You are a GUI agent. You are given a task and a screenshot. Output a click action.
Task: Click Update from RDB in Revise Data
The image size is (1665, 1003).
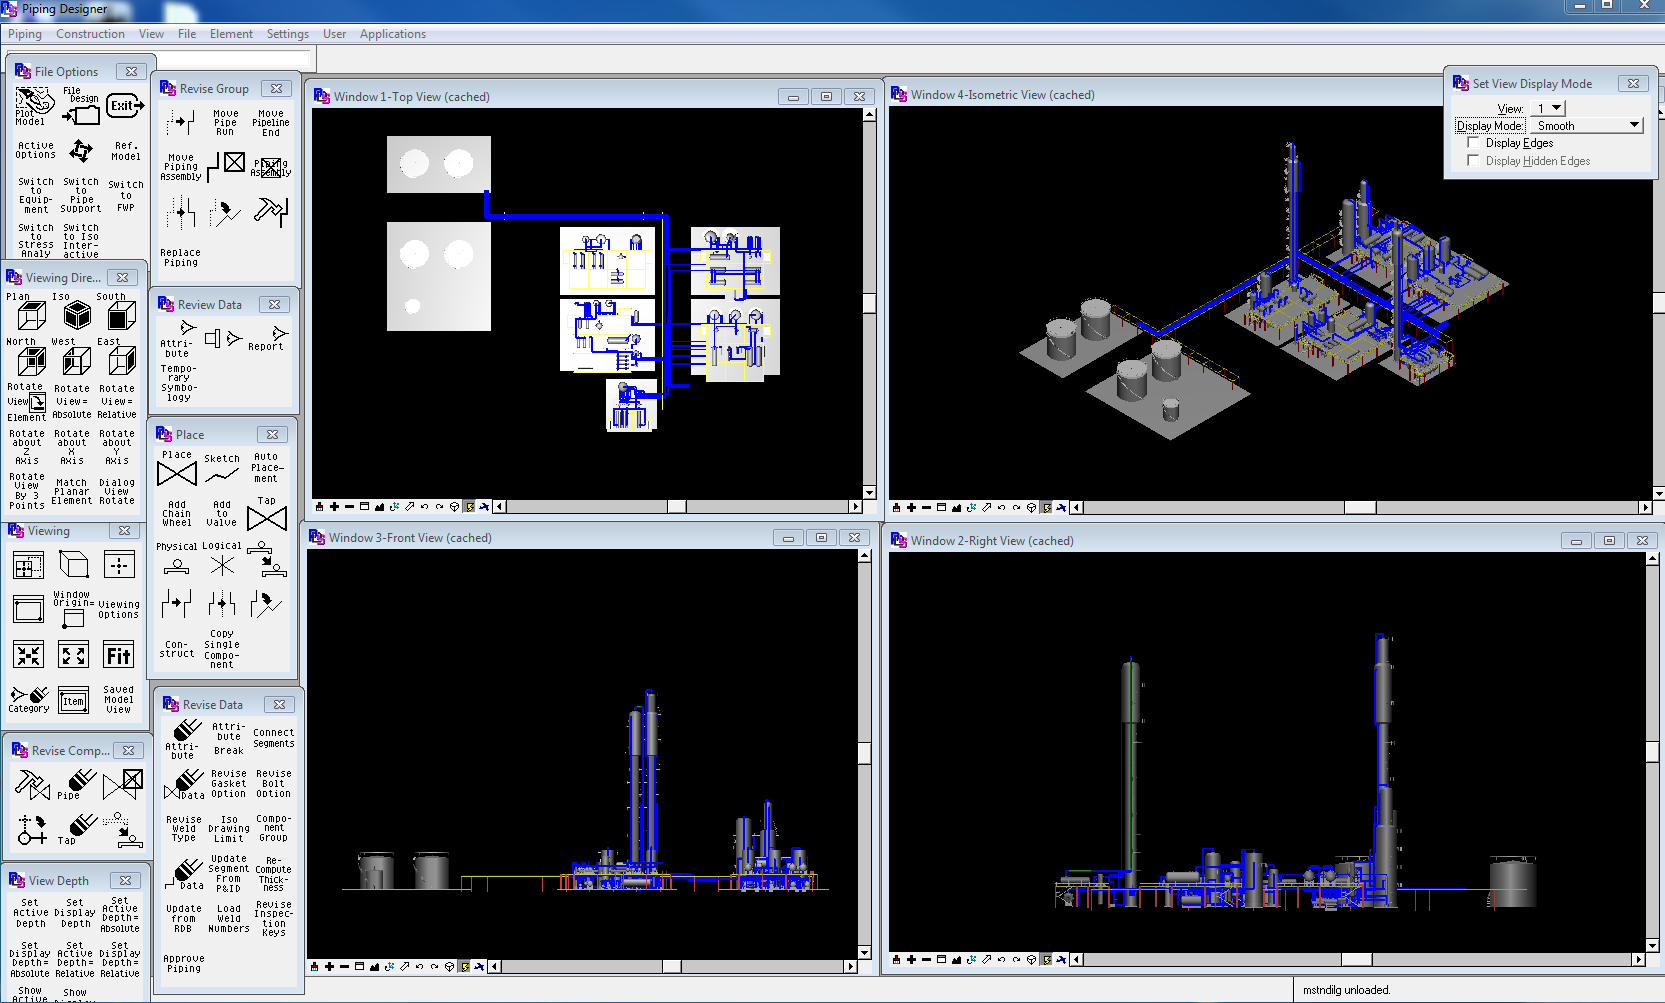184,919
